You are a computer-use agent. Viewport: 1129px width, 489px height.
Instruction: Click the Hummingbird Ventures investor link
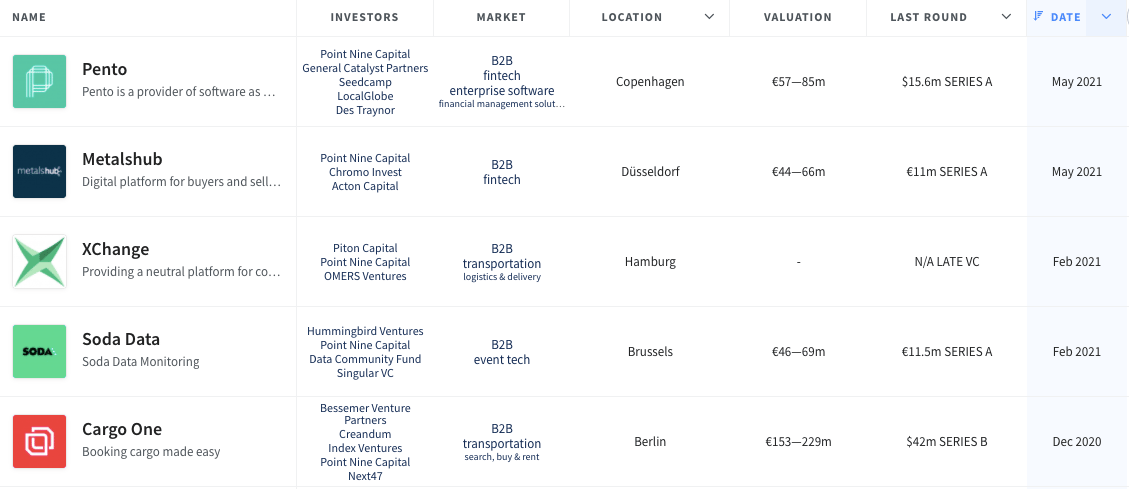tap(365, 331)
